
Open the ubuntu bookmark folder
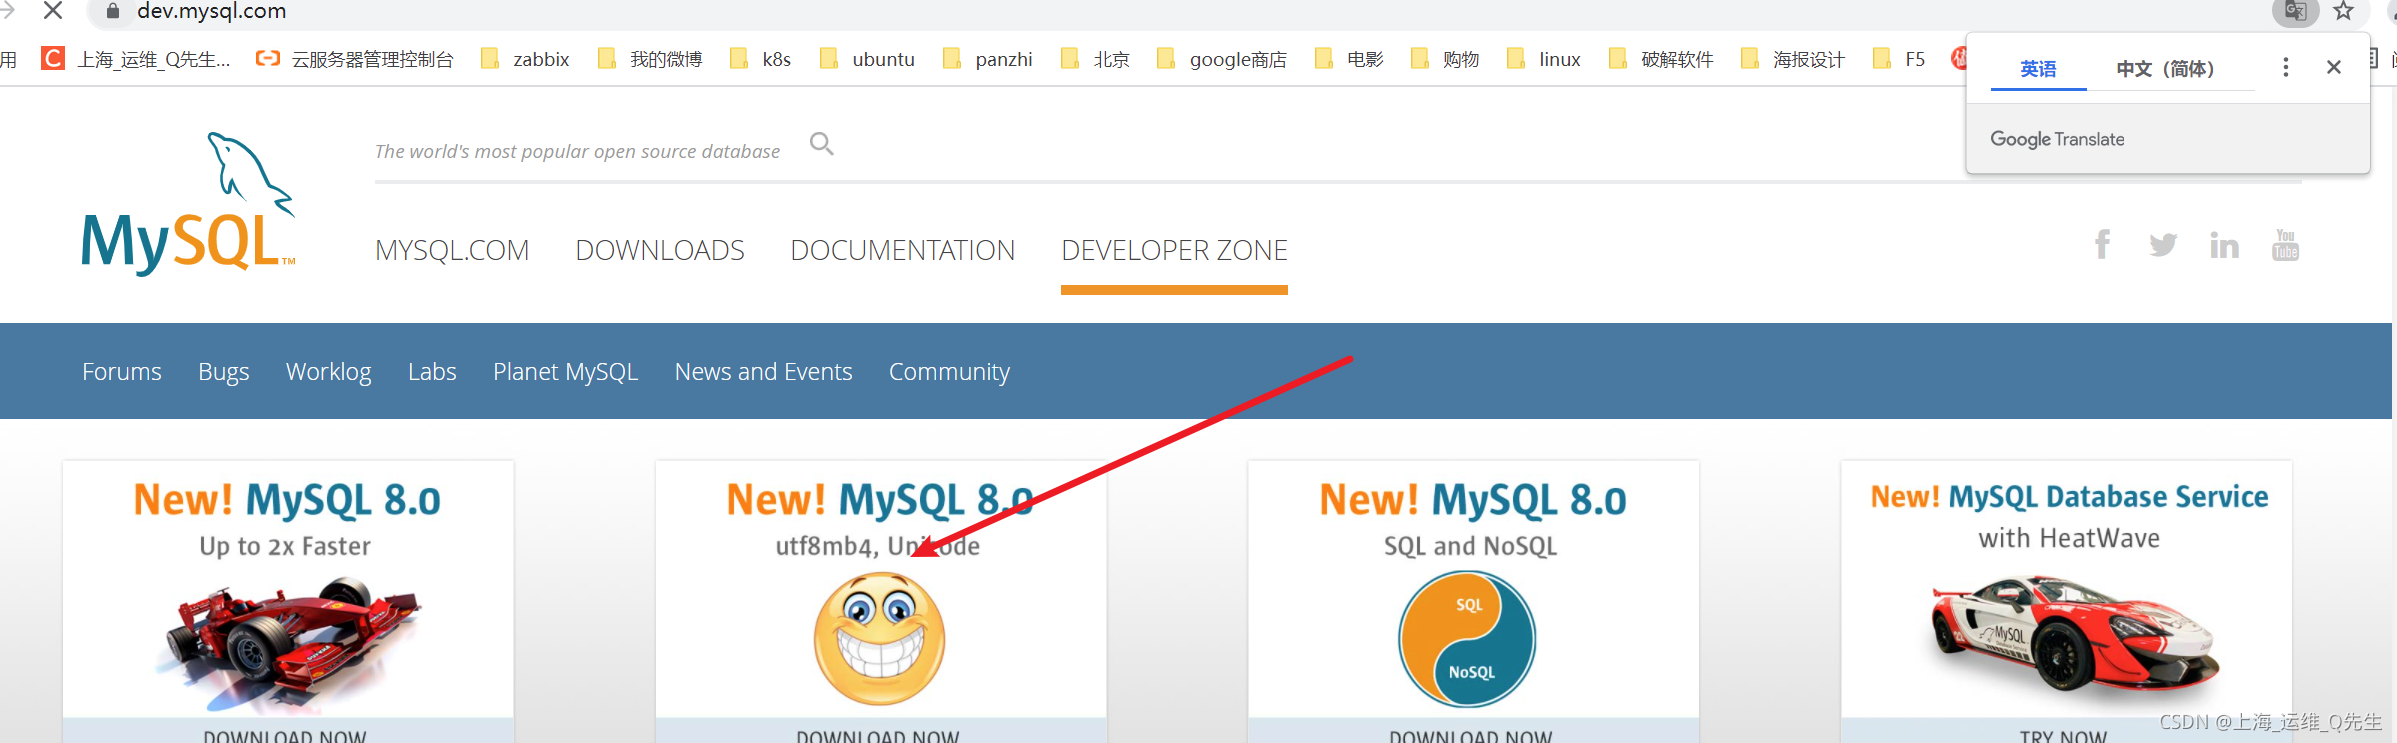point(867,59)
